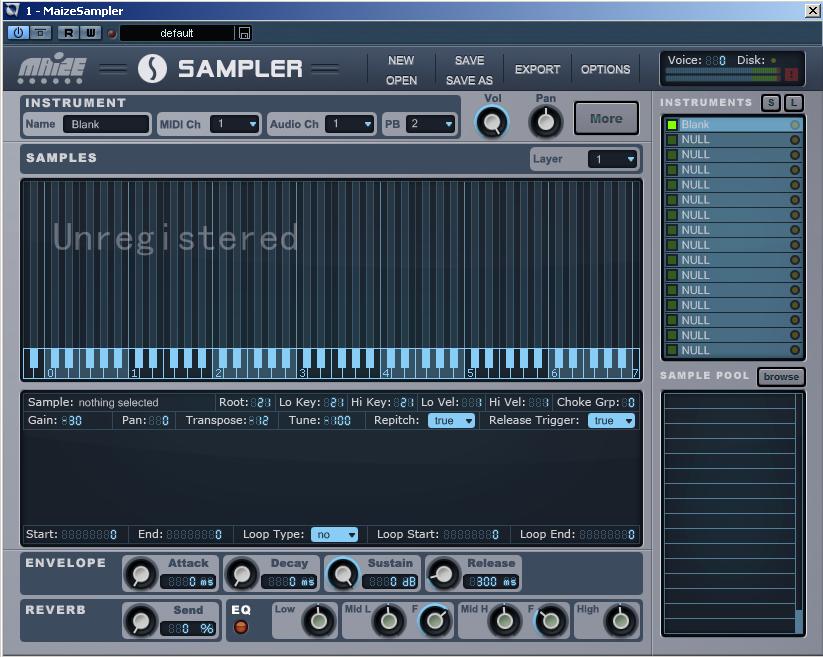
Task: Click the Loop Start value field
Action: [x=471, y=534]
